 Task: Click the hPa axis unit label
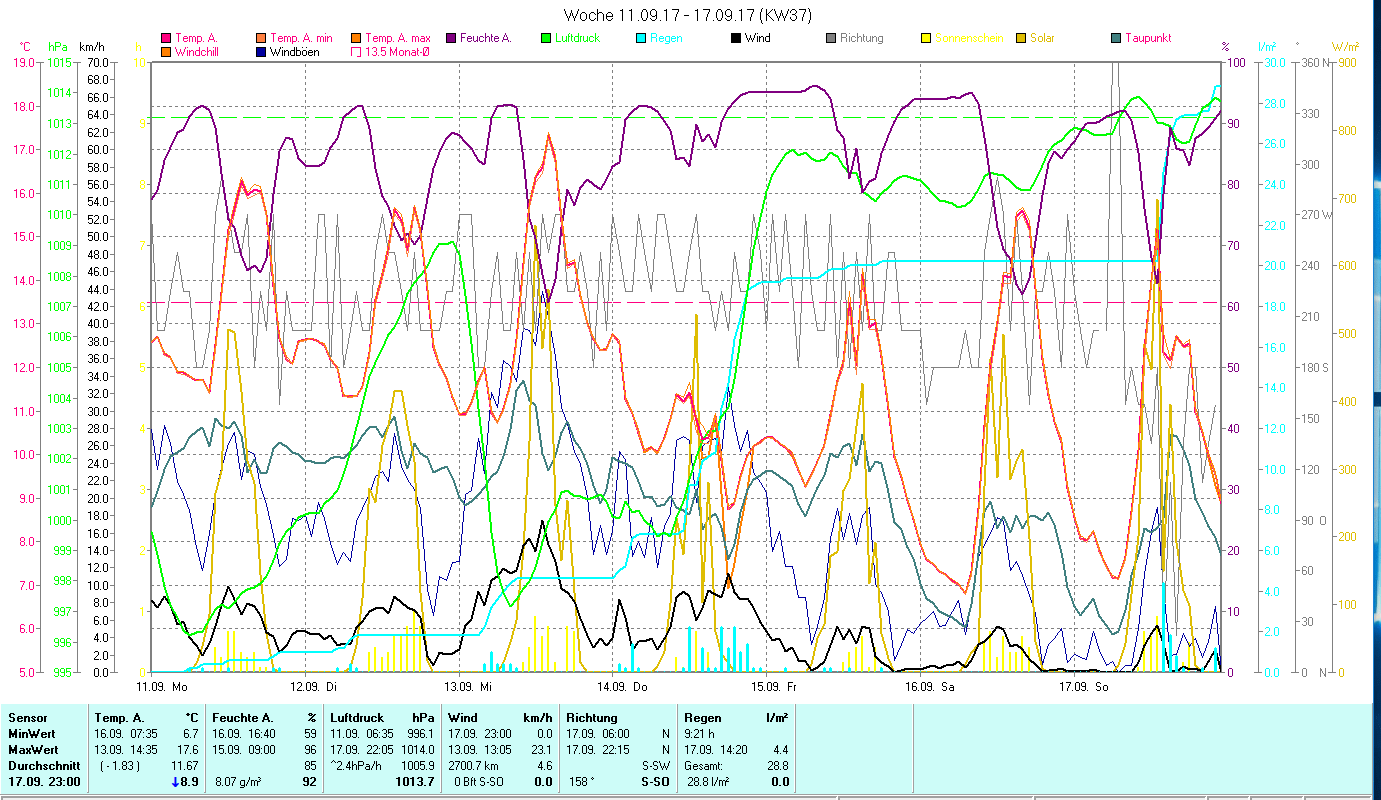pyautogui.click(x=58, y=47)
